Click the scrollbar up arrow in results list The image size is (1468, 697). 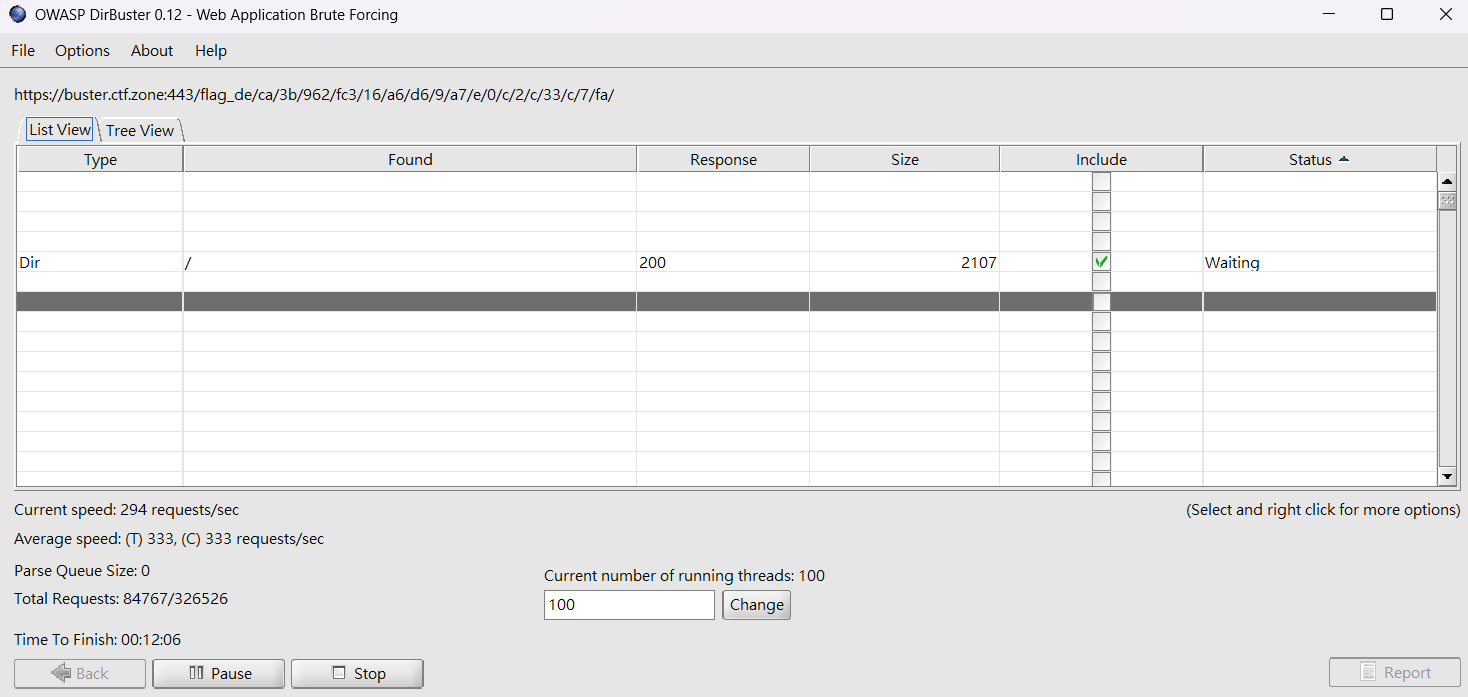(x=1446, y=182)
